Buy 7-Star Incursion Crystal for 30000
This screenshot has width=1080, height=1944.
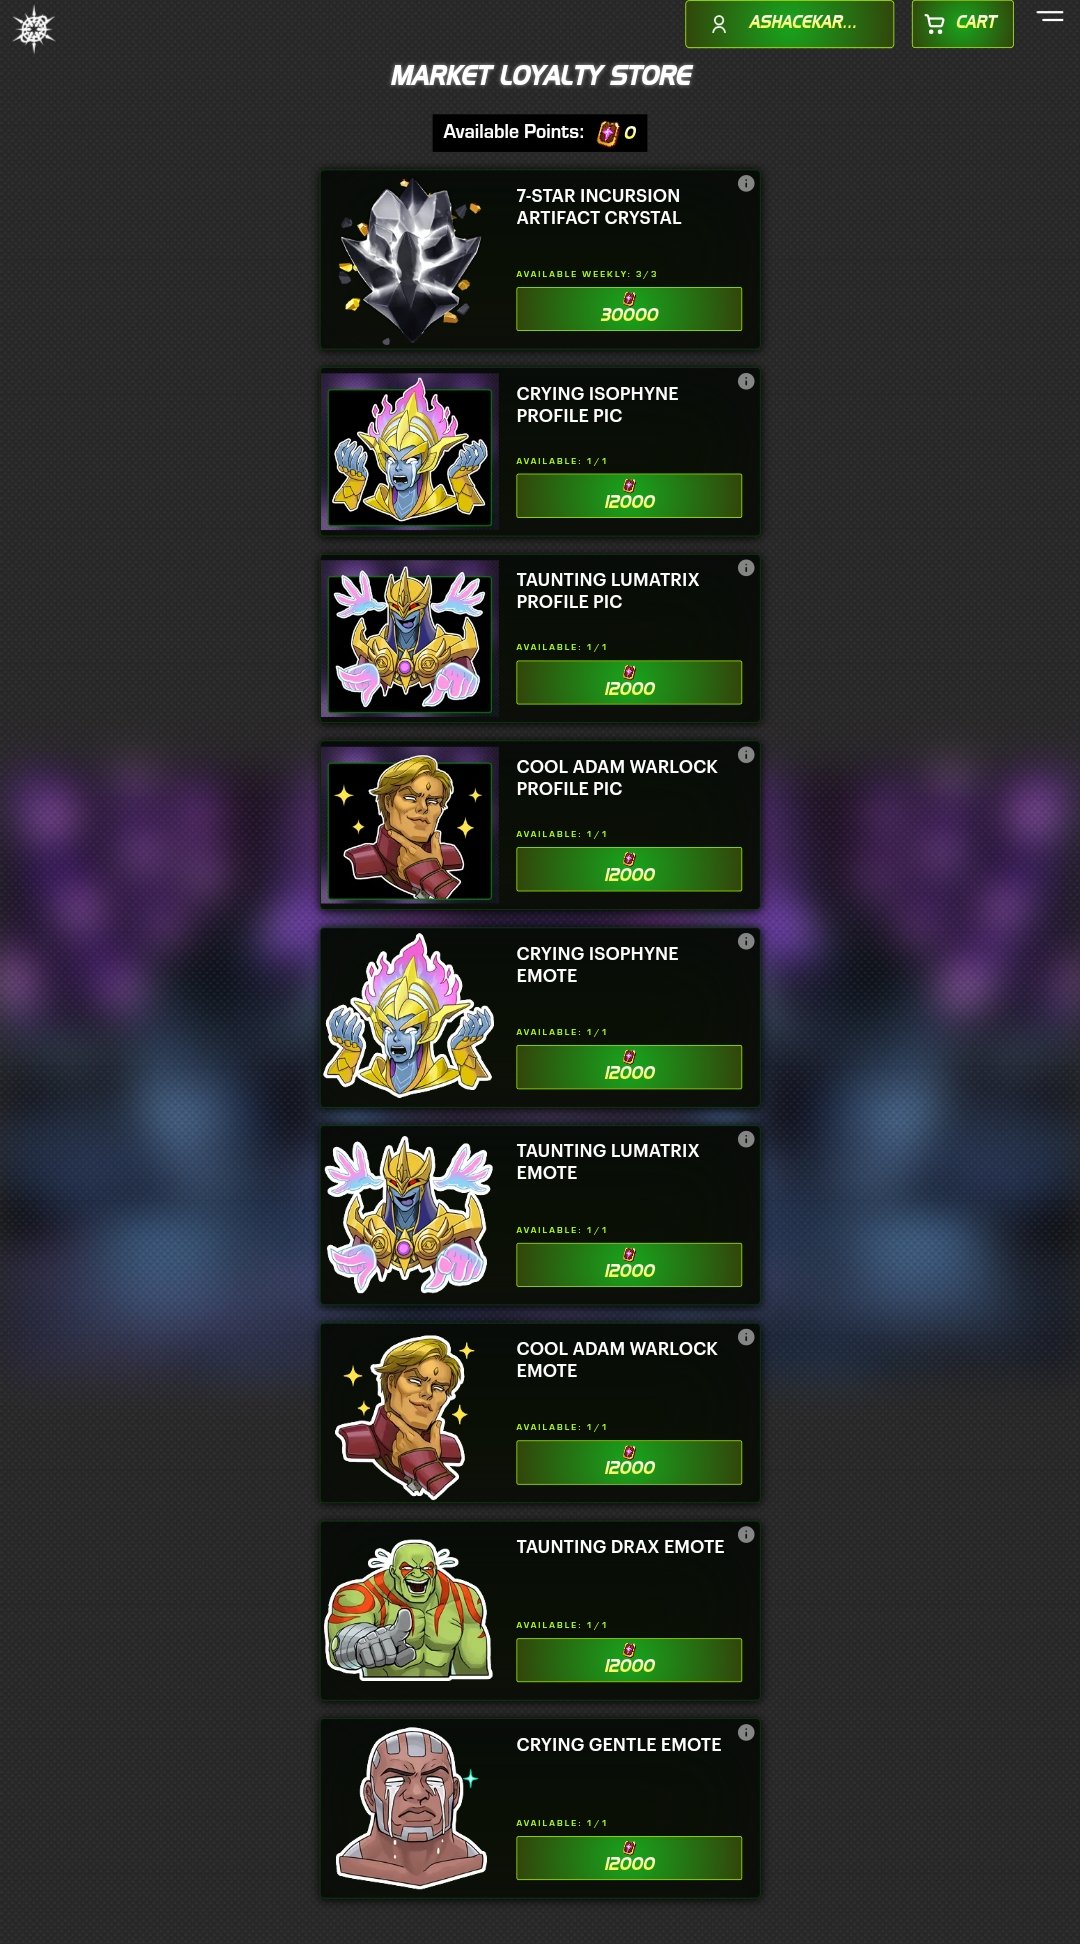pyautogui.click(x=629, y=309)
